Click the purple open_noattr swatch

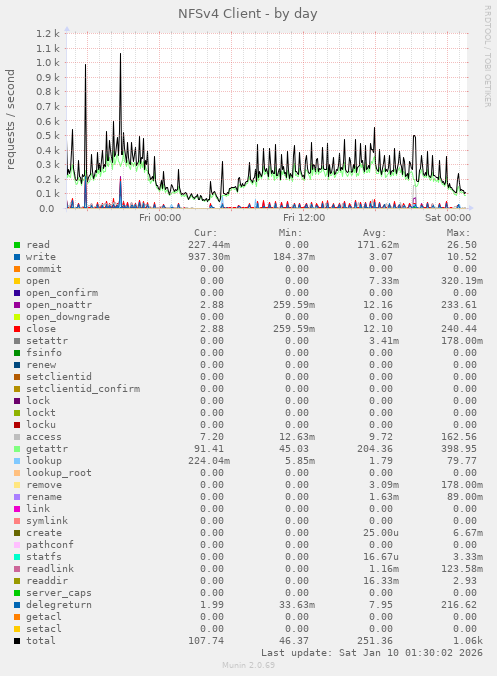(x=17, y=305)
